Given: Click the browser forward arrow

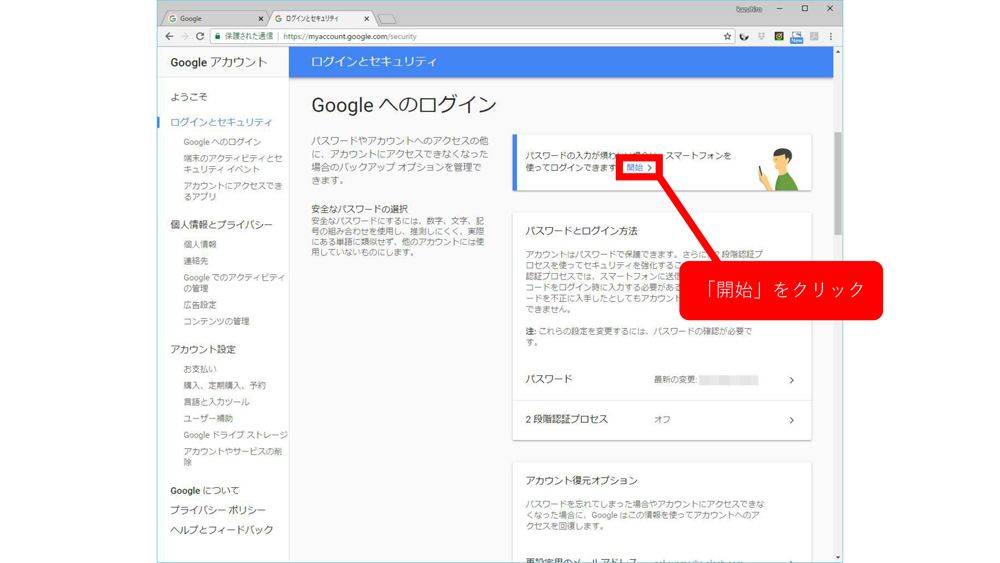Looking at the screenshot, I should (184, 36).
